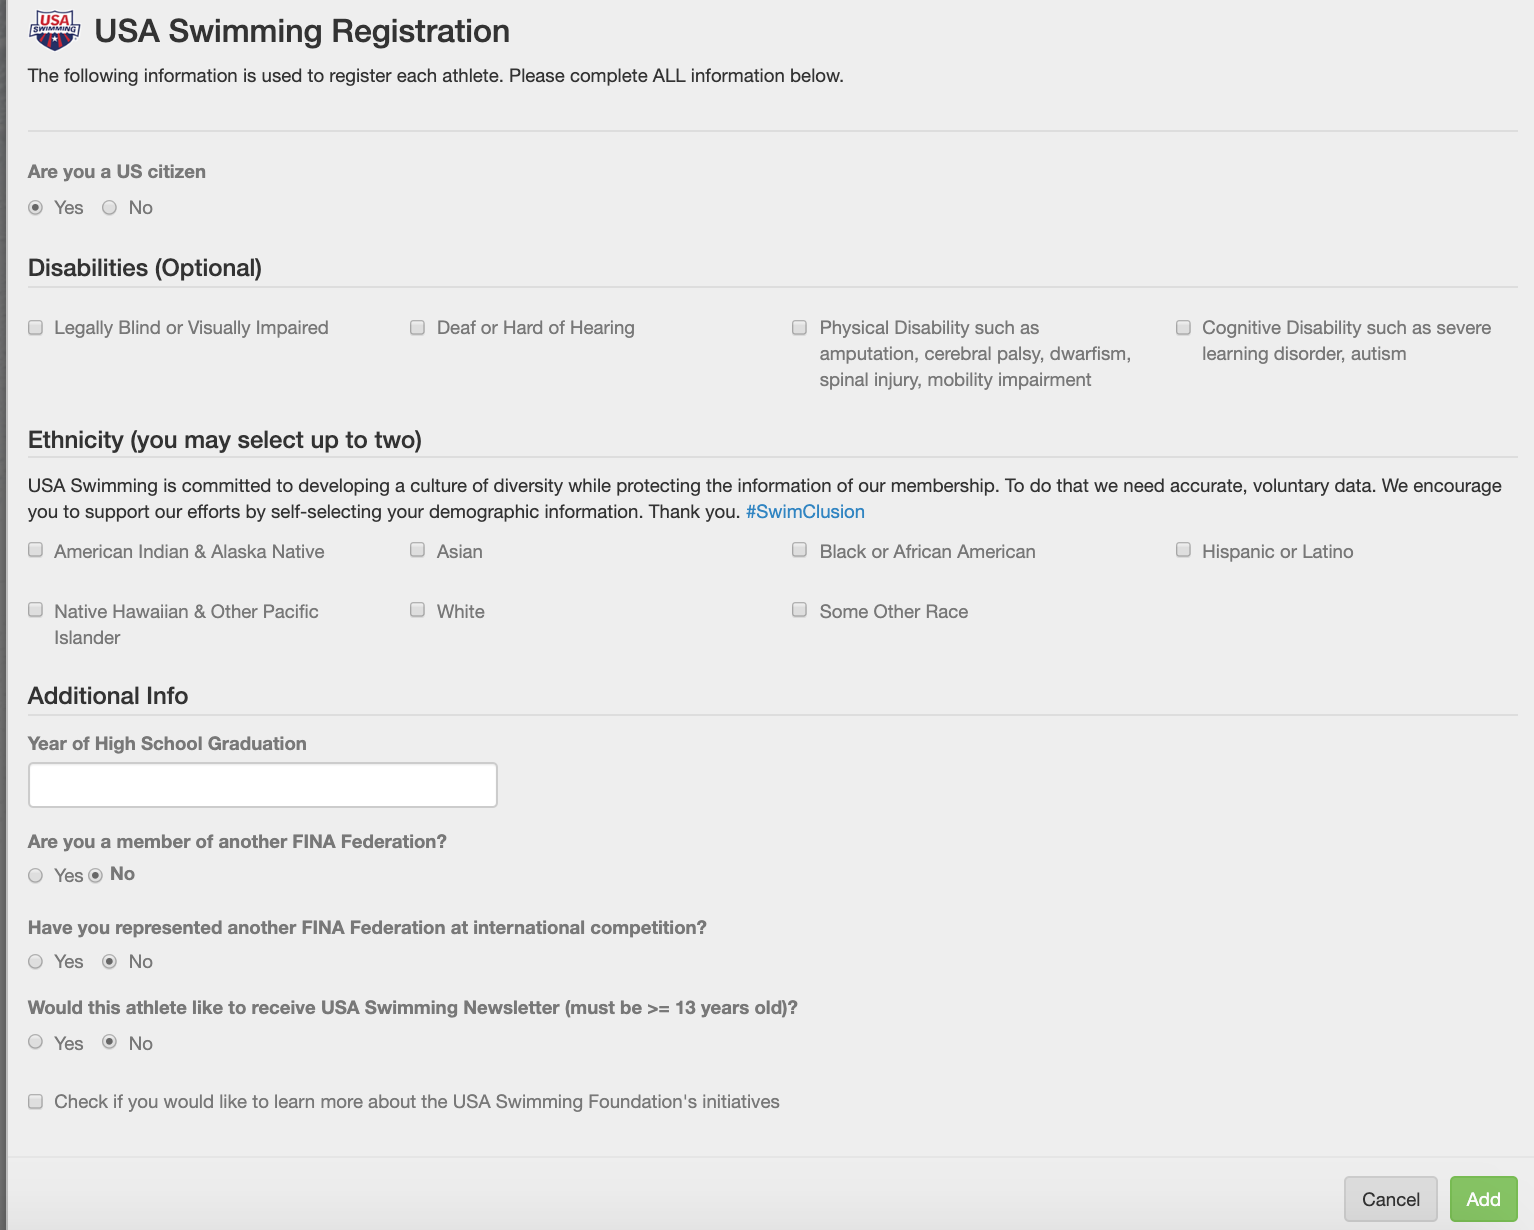Select Yes for represented another FINA Federation

click(x=36, y=962)
